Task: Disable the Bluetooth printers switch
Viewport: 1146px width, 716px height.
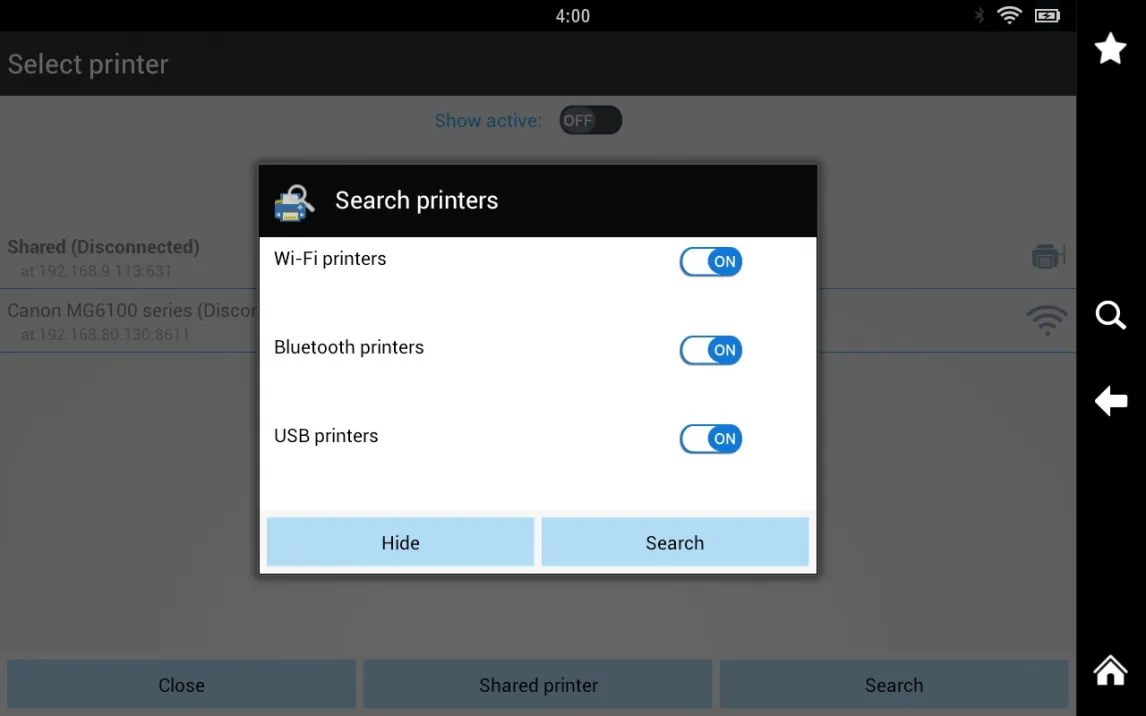Action: click(711, 350)
